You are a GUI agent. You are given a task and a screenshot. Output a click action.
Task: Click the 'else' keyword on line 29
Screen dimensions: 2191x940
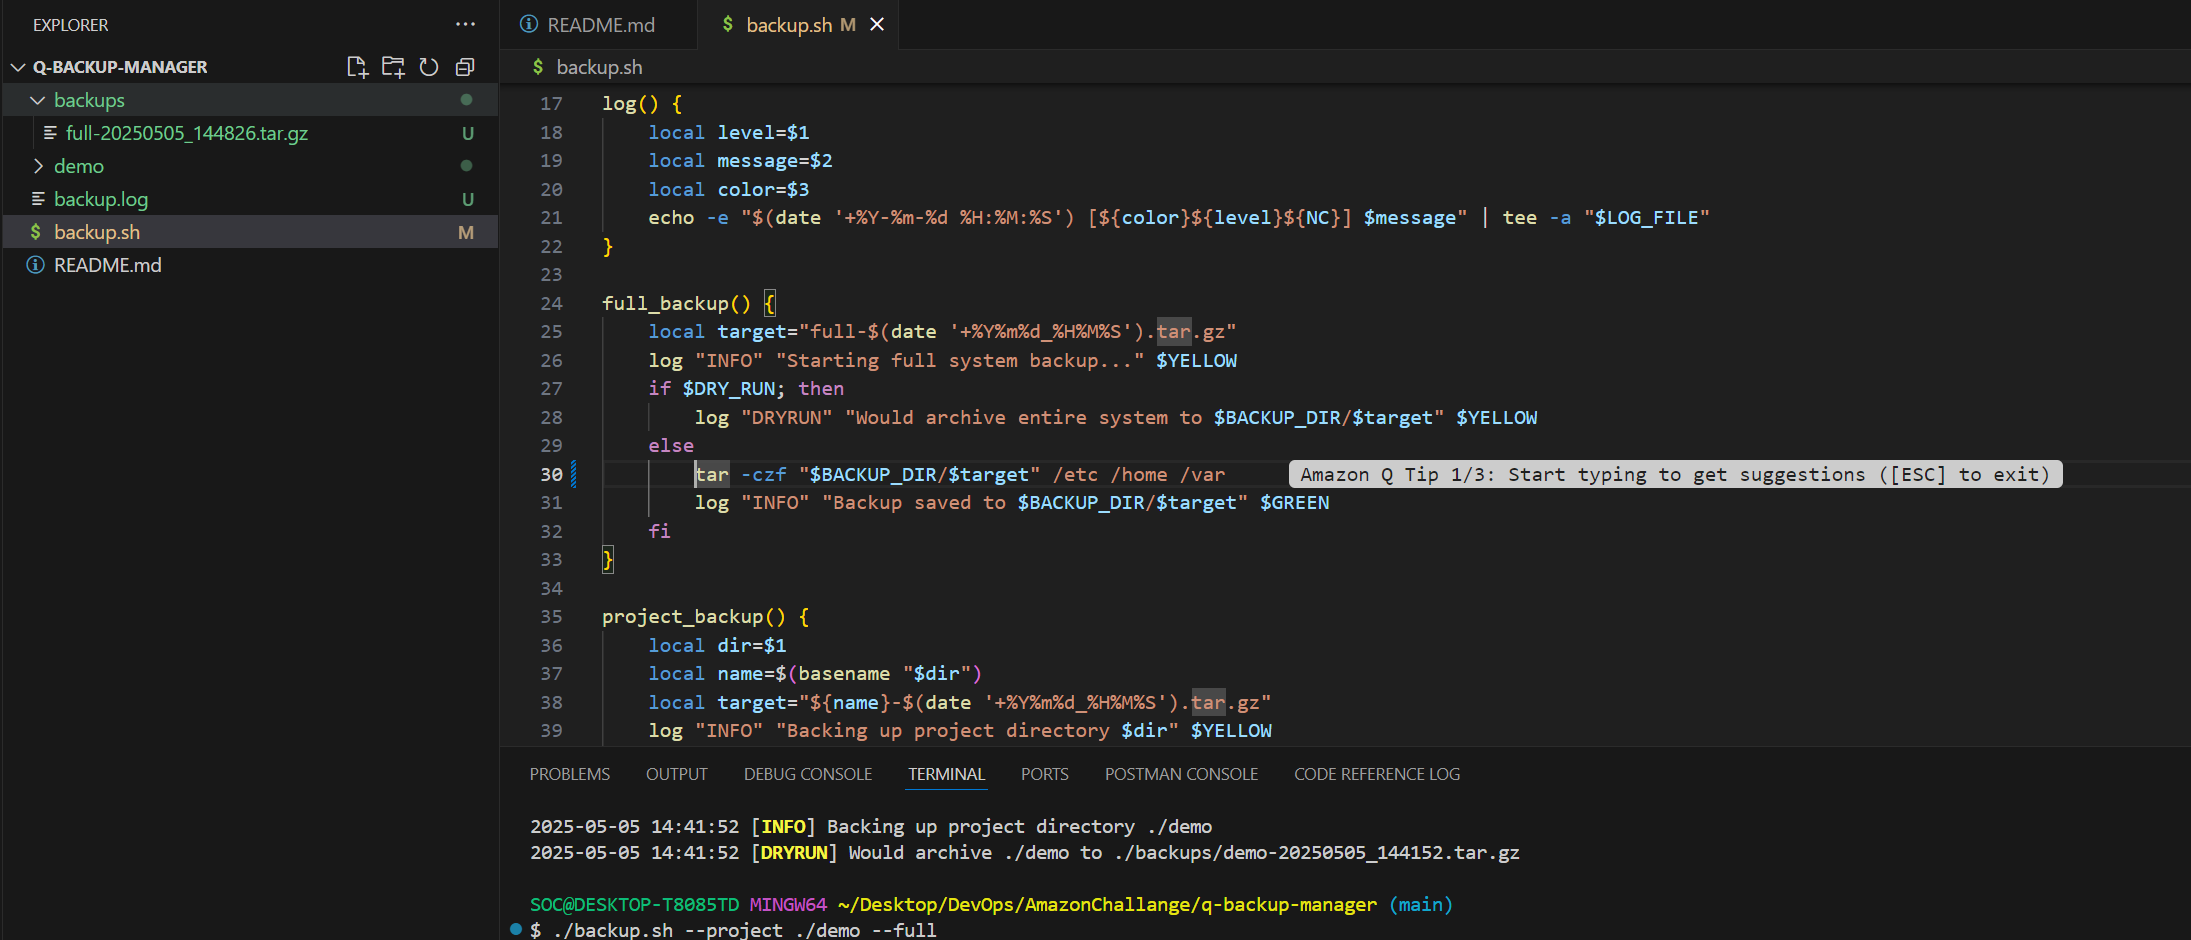click(x=671, y=445)
